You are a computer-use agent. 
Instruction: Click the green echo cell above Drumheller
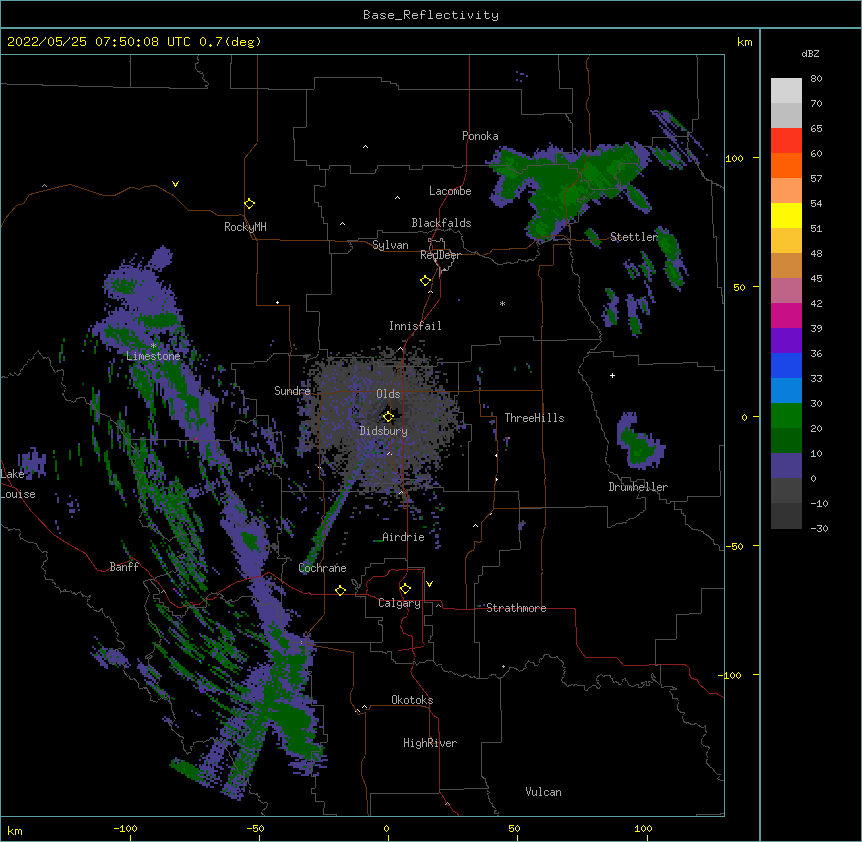[639, 443]
